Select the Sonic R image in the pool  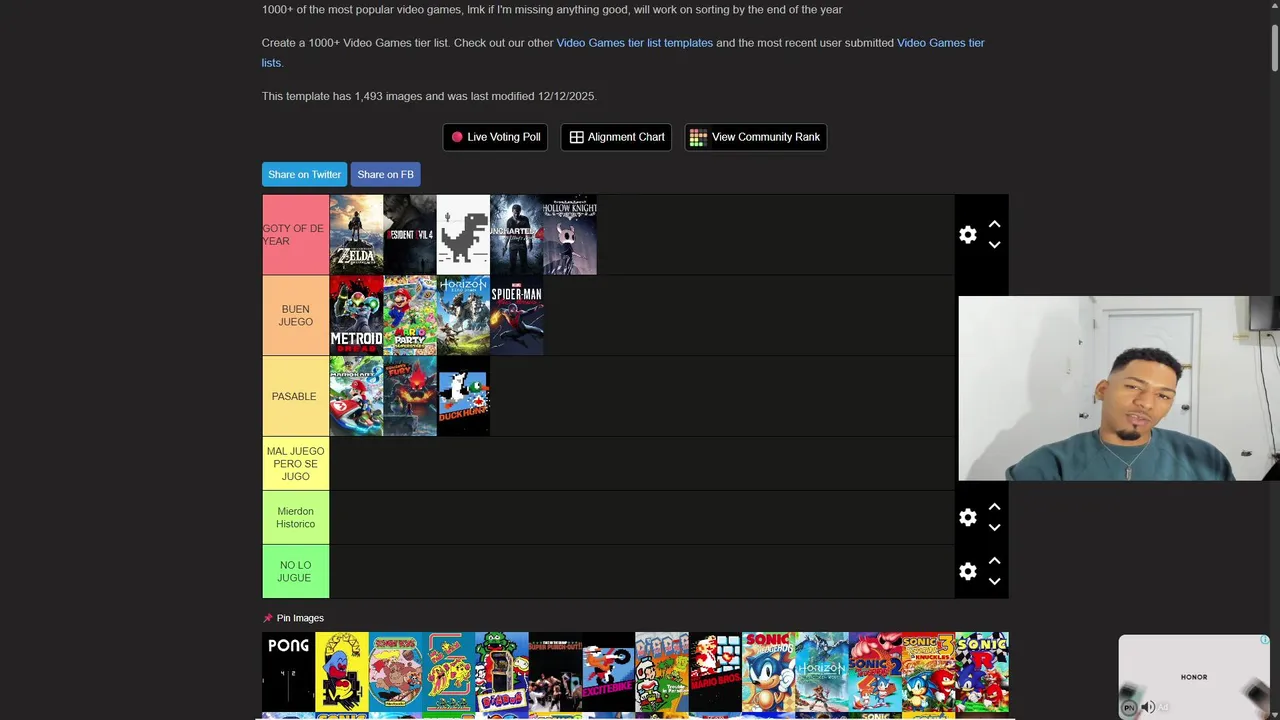tap(982, 672)
